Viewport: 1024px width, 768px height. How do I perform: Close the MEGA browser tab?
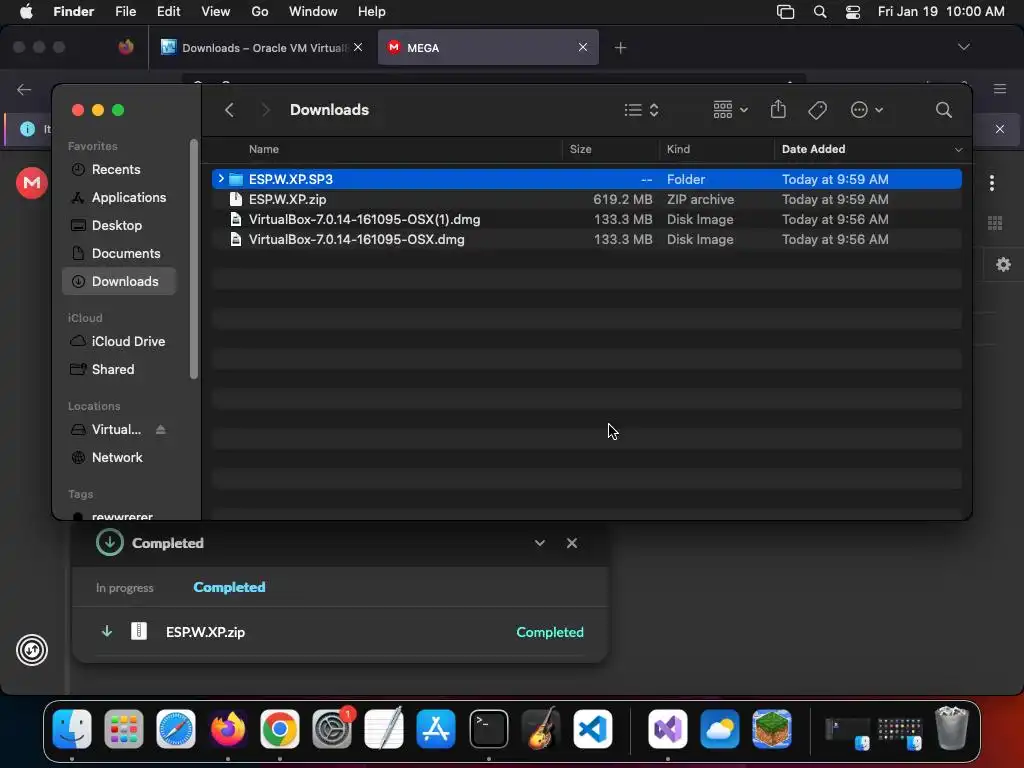click(x=583, y=47)
